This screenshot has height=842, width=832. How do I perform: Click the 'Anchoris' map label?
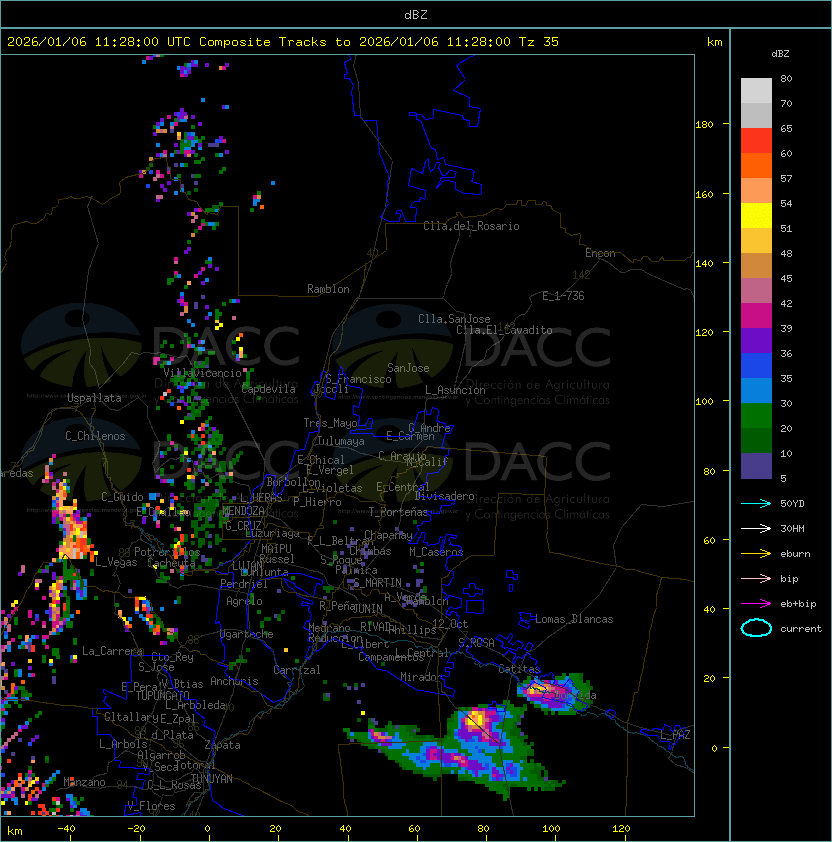click(x=234, y=681)
